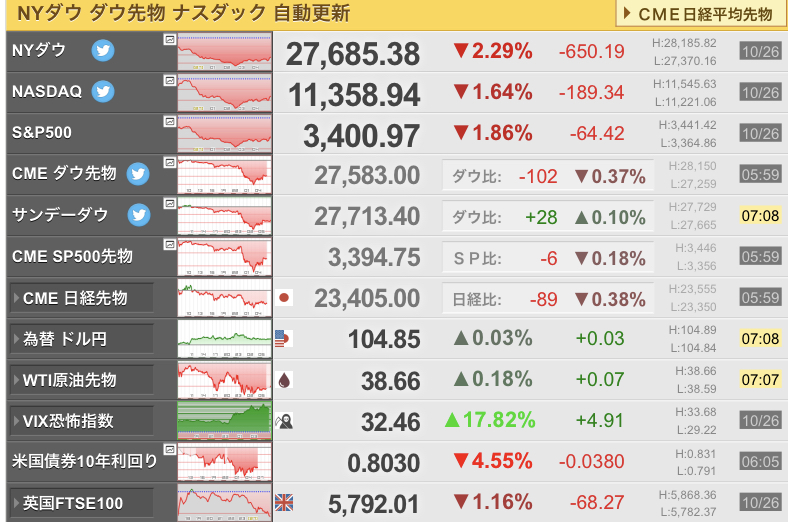Open the VIX green mini chart thumbnail

click(x=225, y=421)
